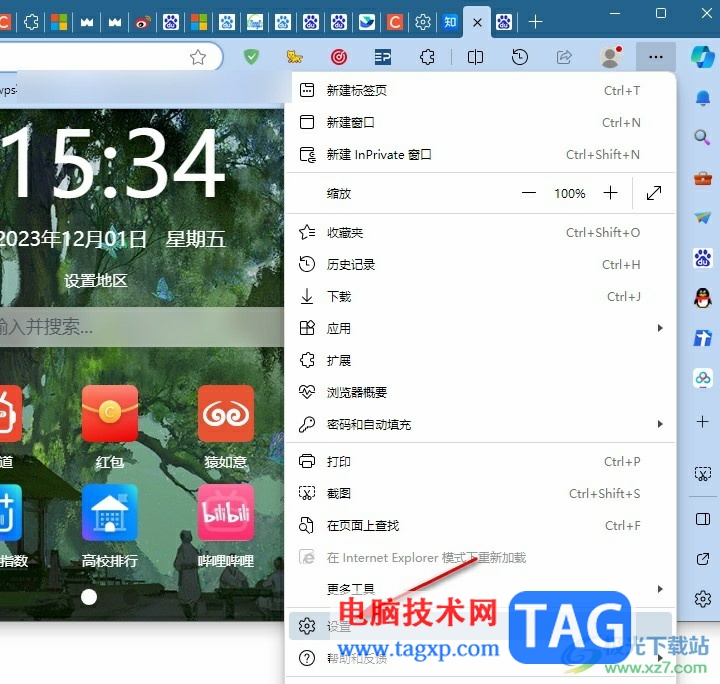The height and width of the screenshot is (684, 720).
Task: Click the sidebar open-in-new-window icon
Action: pos(703,559)
